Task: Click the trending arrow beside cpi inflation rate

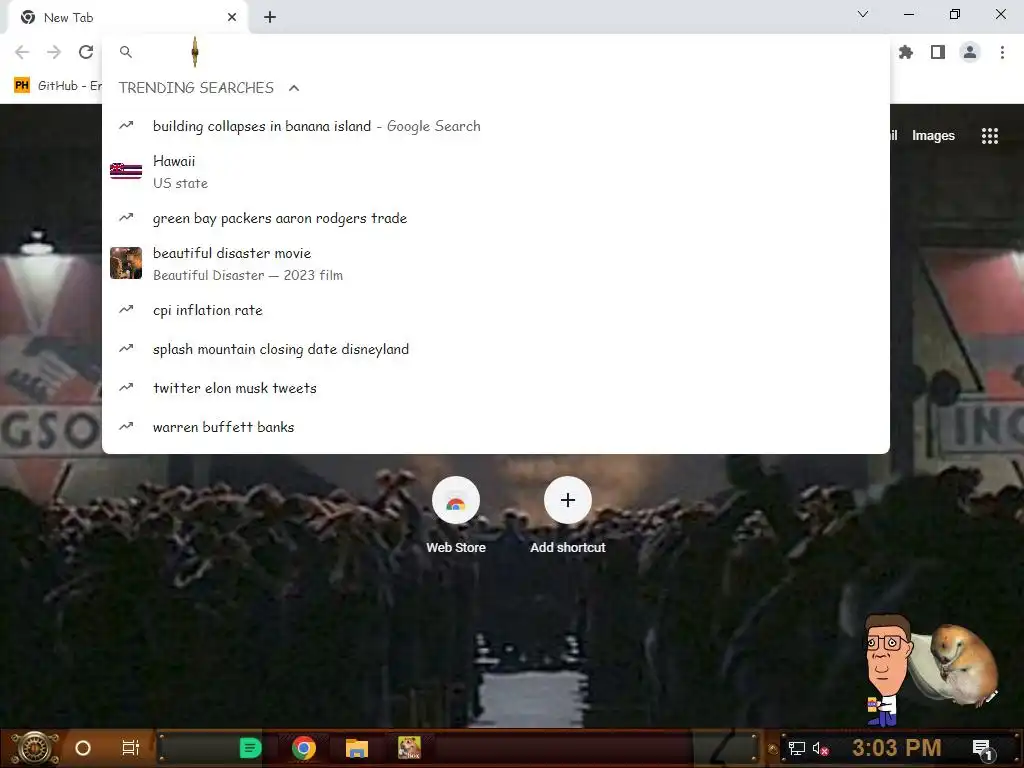Action: pyautogui.click(x=126, y=310)
